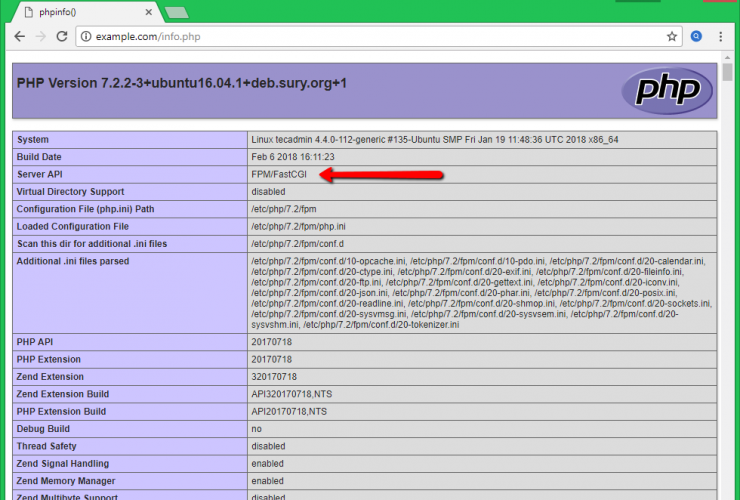Click the Thread Safety row label
The image size is (740, 500).
[46, 446]
